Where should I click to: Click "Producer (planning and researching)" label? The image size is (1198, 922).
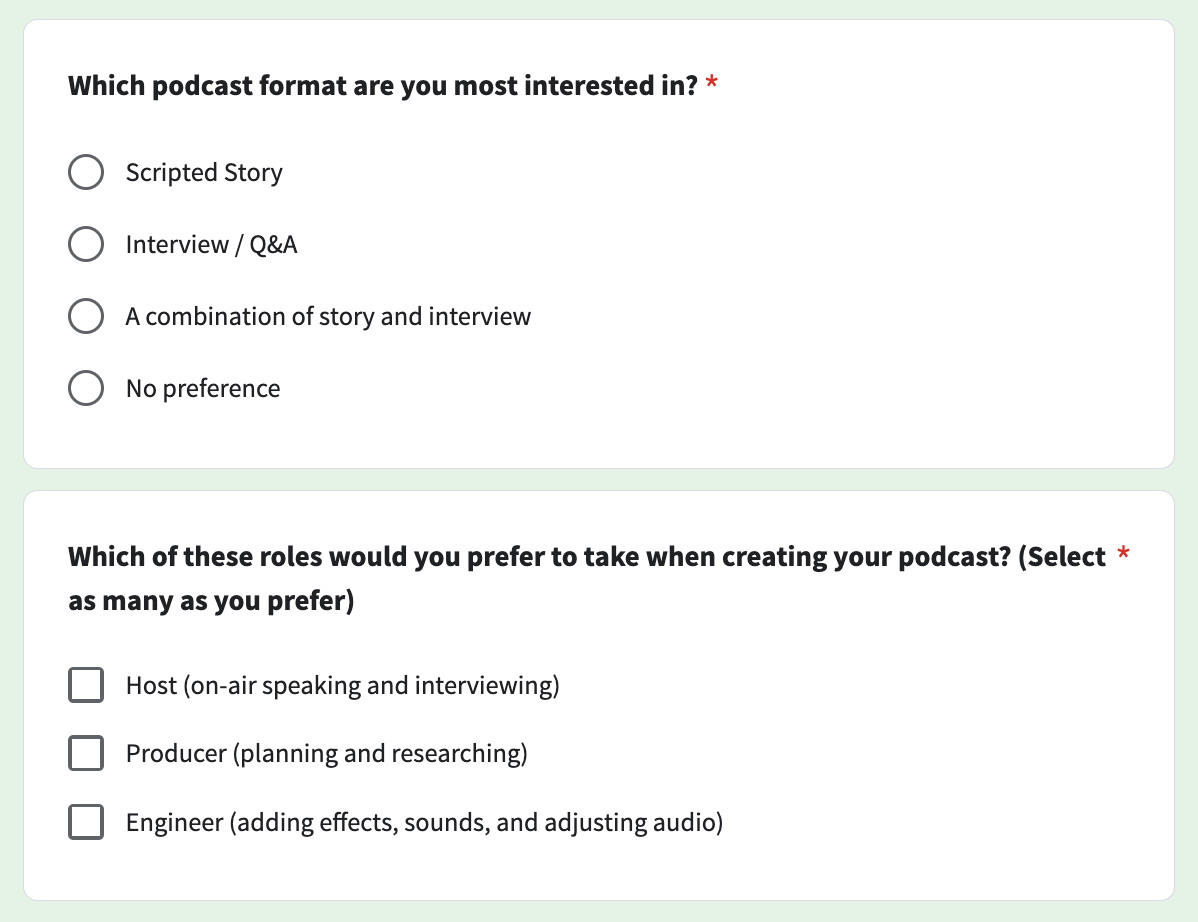pos(326,754)
